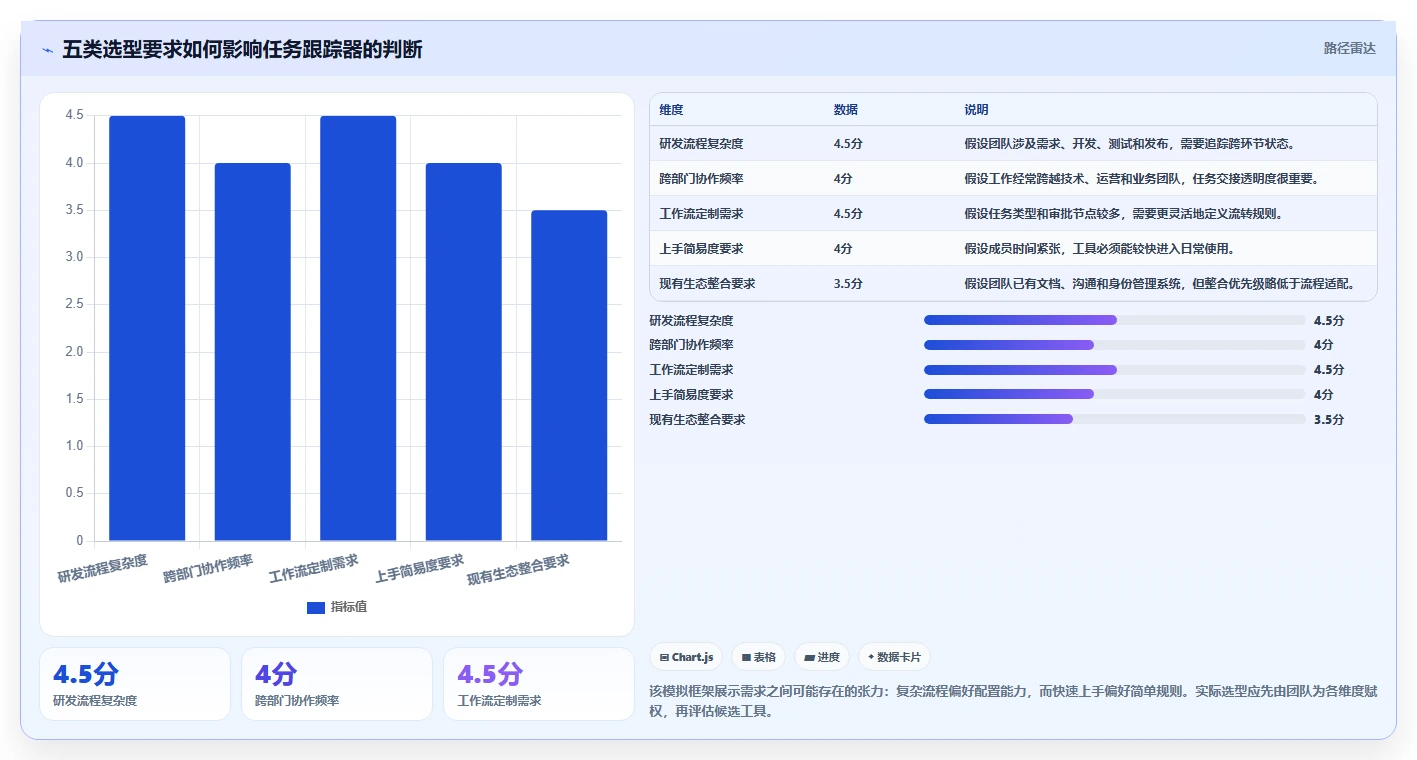Click the description 假设团队涉及需求、开发、测试和发布
This screenshot has height=760, width=1417.
(x=1130, y=144)
